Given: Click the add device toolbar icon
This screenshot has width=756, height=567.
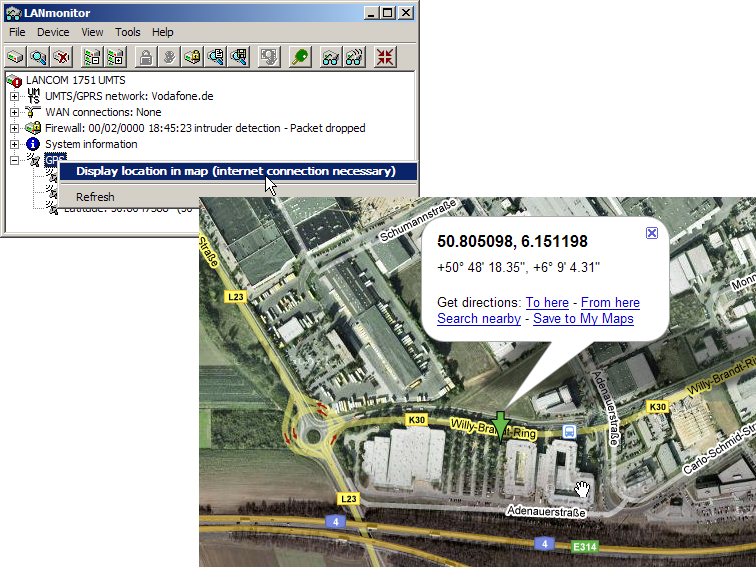Looking at the screenshot, I should 17,57.
